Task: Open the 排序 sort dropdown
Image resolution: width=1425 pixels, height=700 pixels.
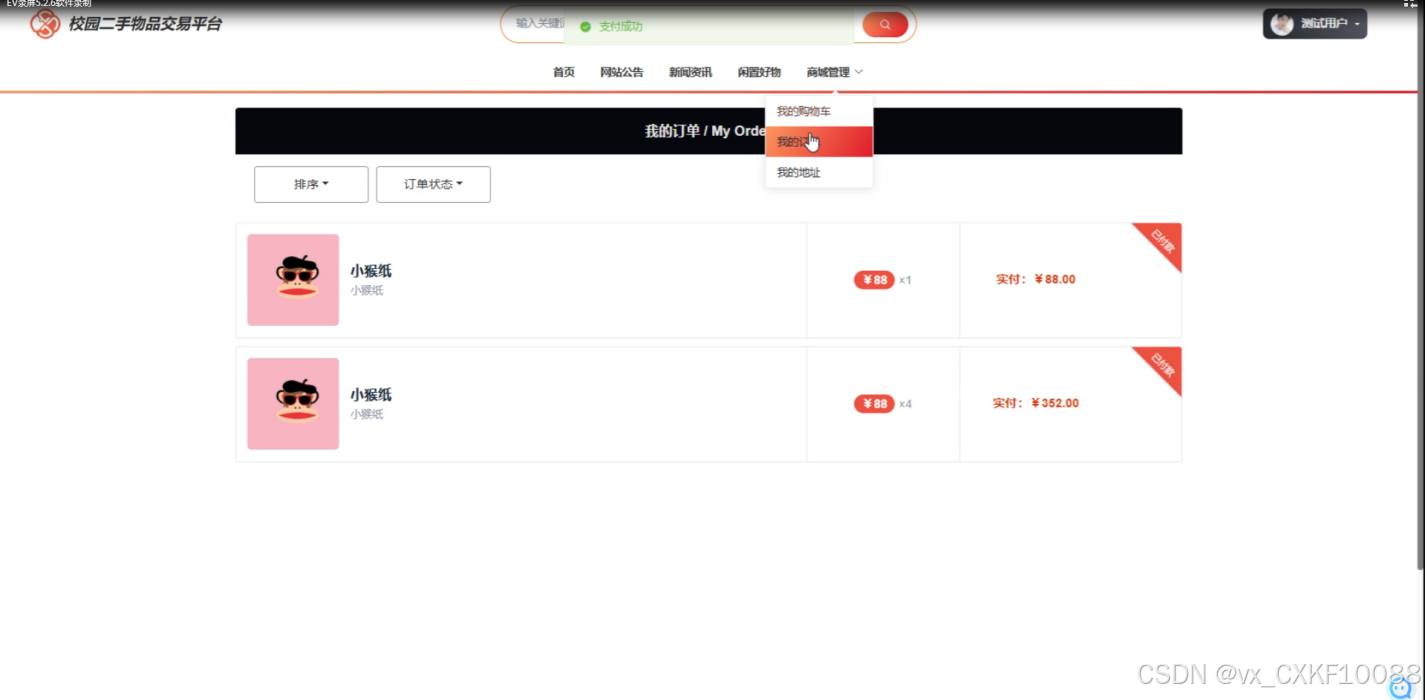Action: tap(311, 184)
